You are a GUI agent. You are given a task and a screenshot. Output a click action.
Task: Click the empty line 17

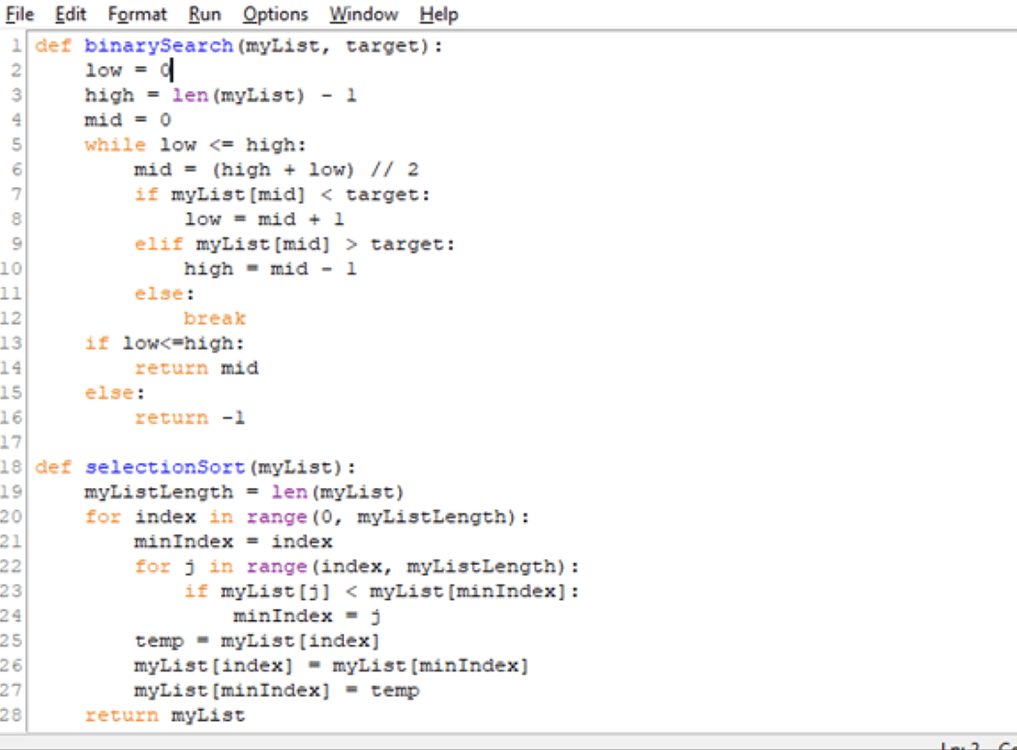[x=100, y=441]
